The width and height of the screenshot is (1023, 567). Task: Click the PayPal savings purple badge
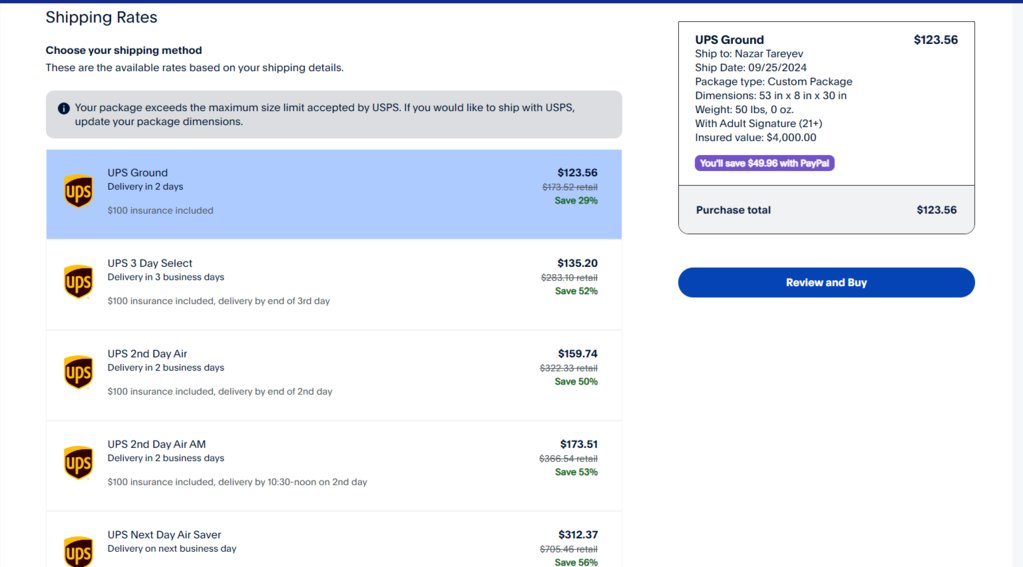coord(764,163)
